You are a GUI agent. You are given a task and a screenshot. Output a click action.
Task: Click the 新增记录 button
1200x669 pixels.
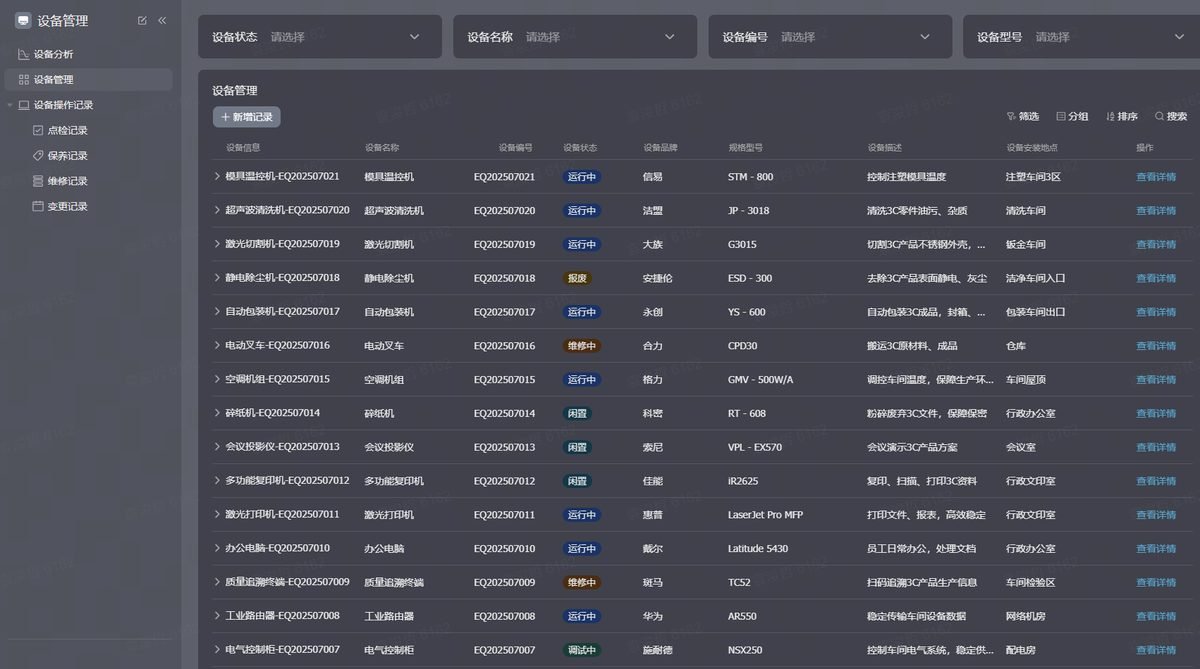coord(246,117)
